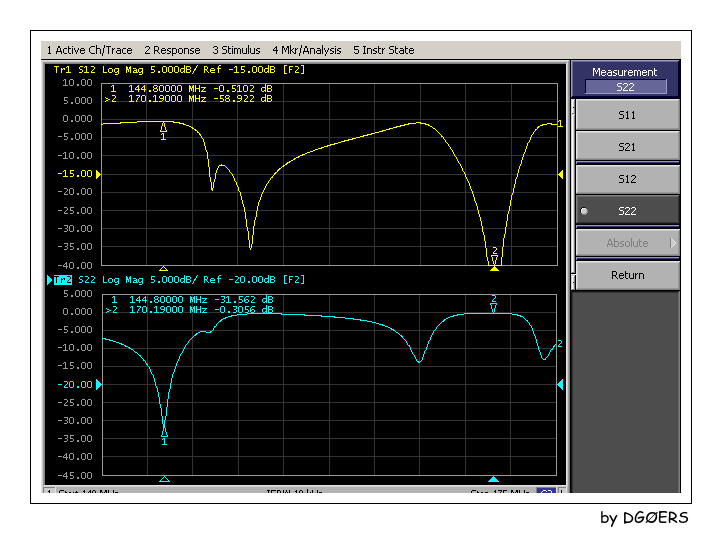This screenshot has width=722, height=534.
Task: Open the 3 Stimulus menu
Action: click(x=236, y=50)
